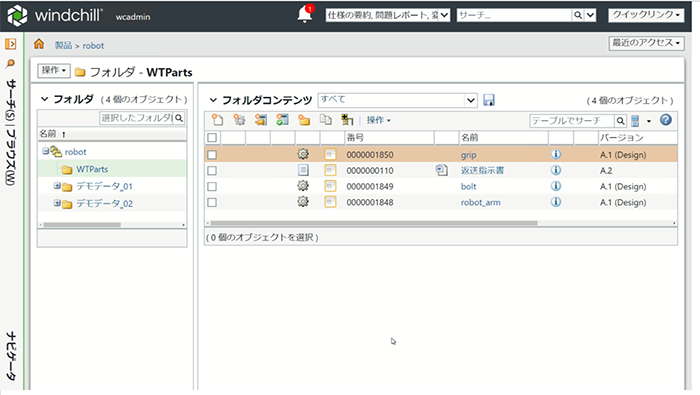Open the info page for robot_arm

click(x=556, y=202)
